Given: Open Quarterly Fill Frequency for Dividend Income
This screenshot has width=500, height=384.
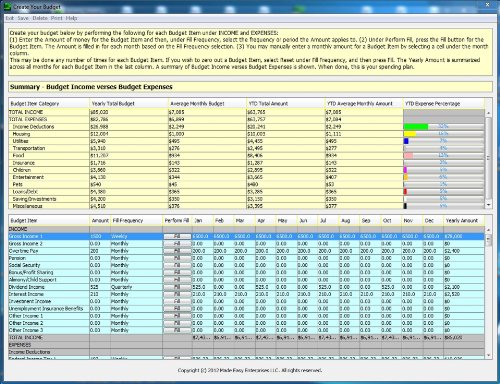Looking at the screenshot, I should pyautogui.click(x=136, y=287).
